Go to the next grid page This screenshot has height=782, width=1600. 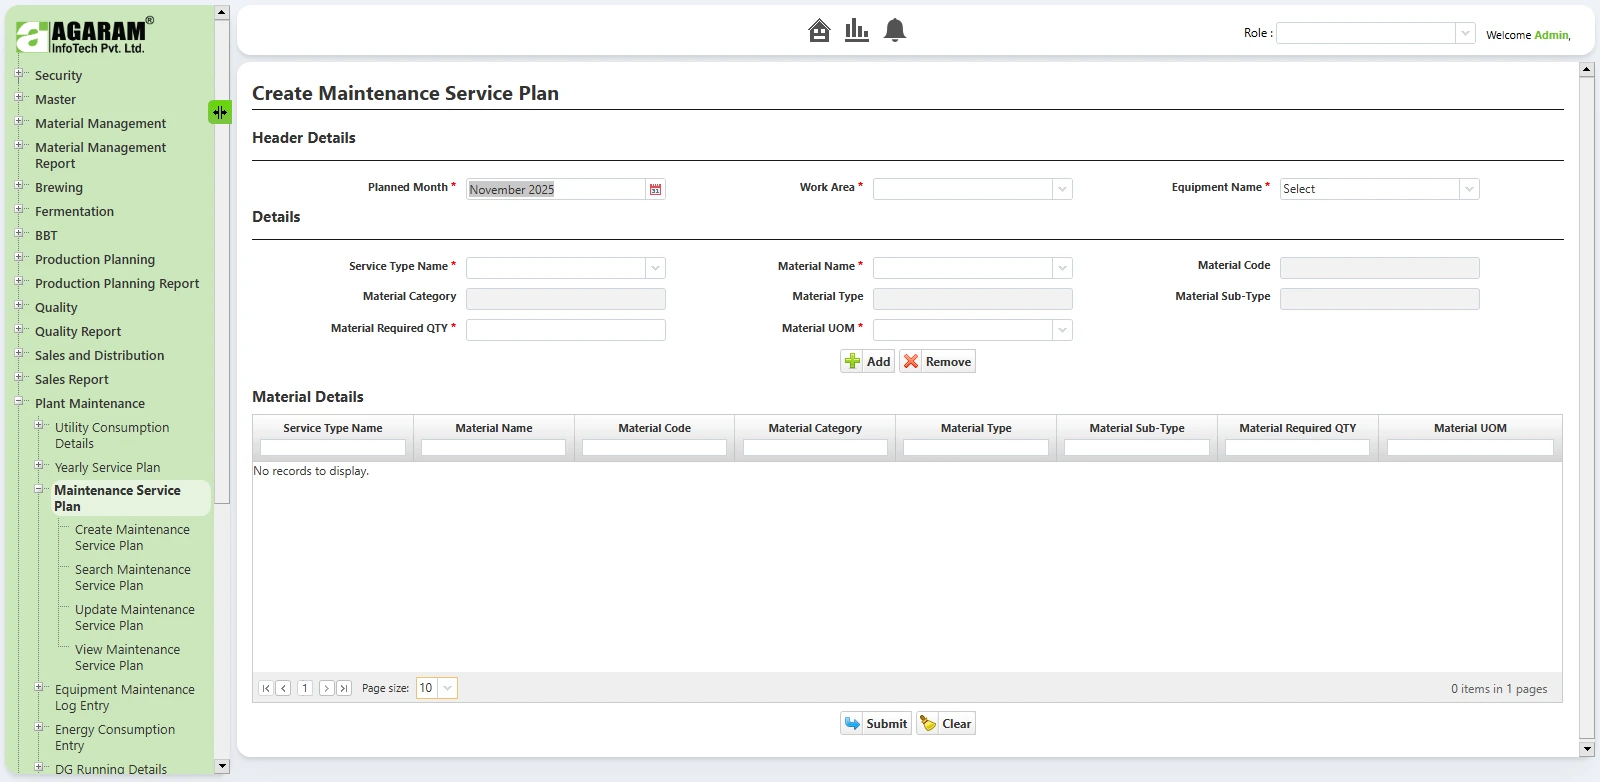pos(326,688)
